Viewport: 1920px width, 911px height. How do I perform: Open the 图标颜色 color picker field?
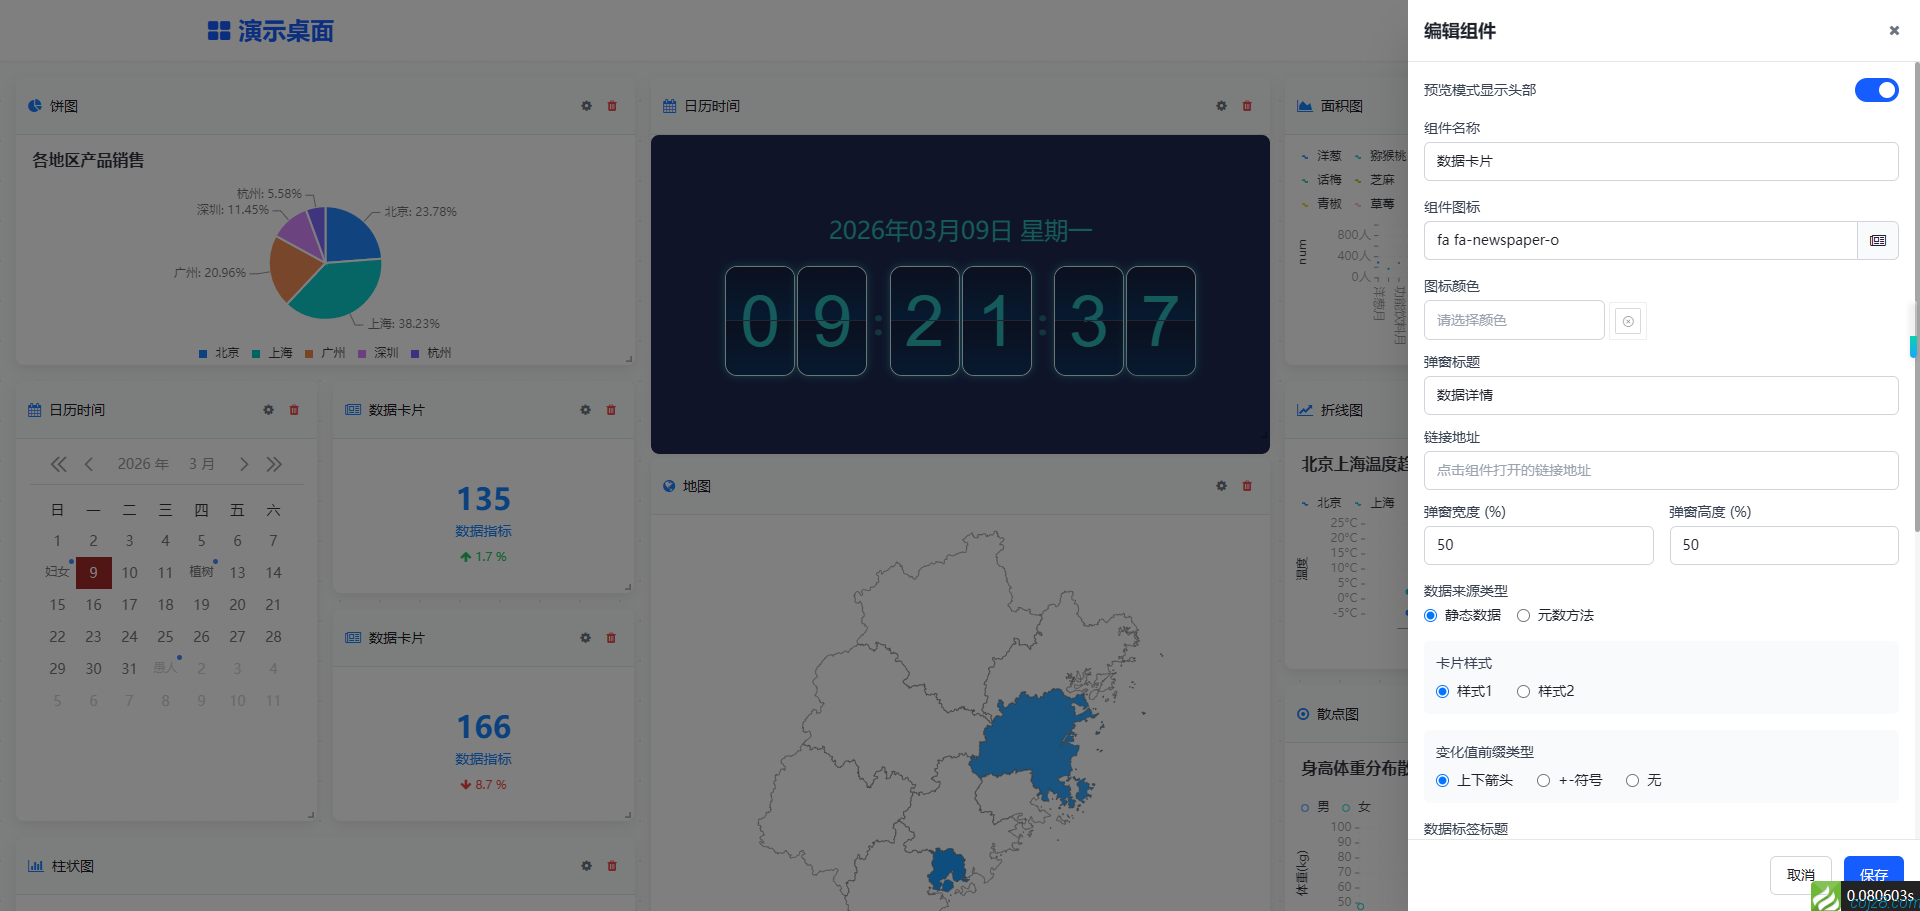coord(1513,320)
